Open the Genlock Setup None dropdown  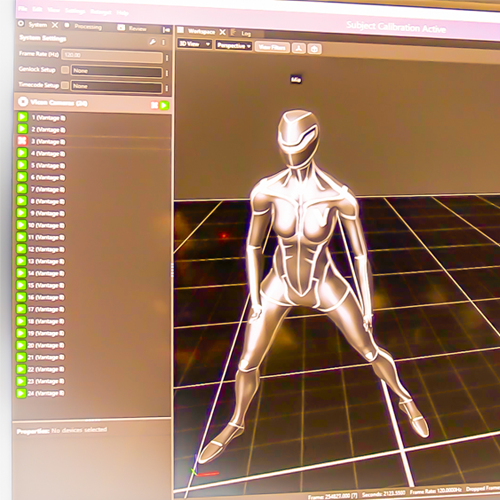point(117,71)
